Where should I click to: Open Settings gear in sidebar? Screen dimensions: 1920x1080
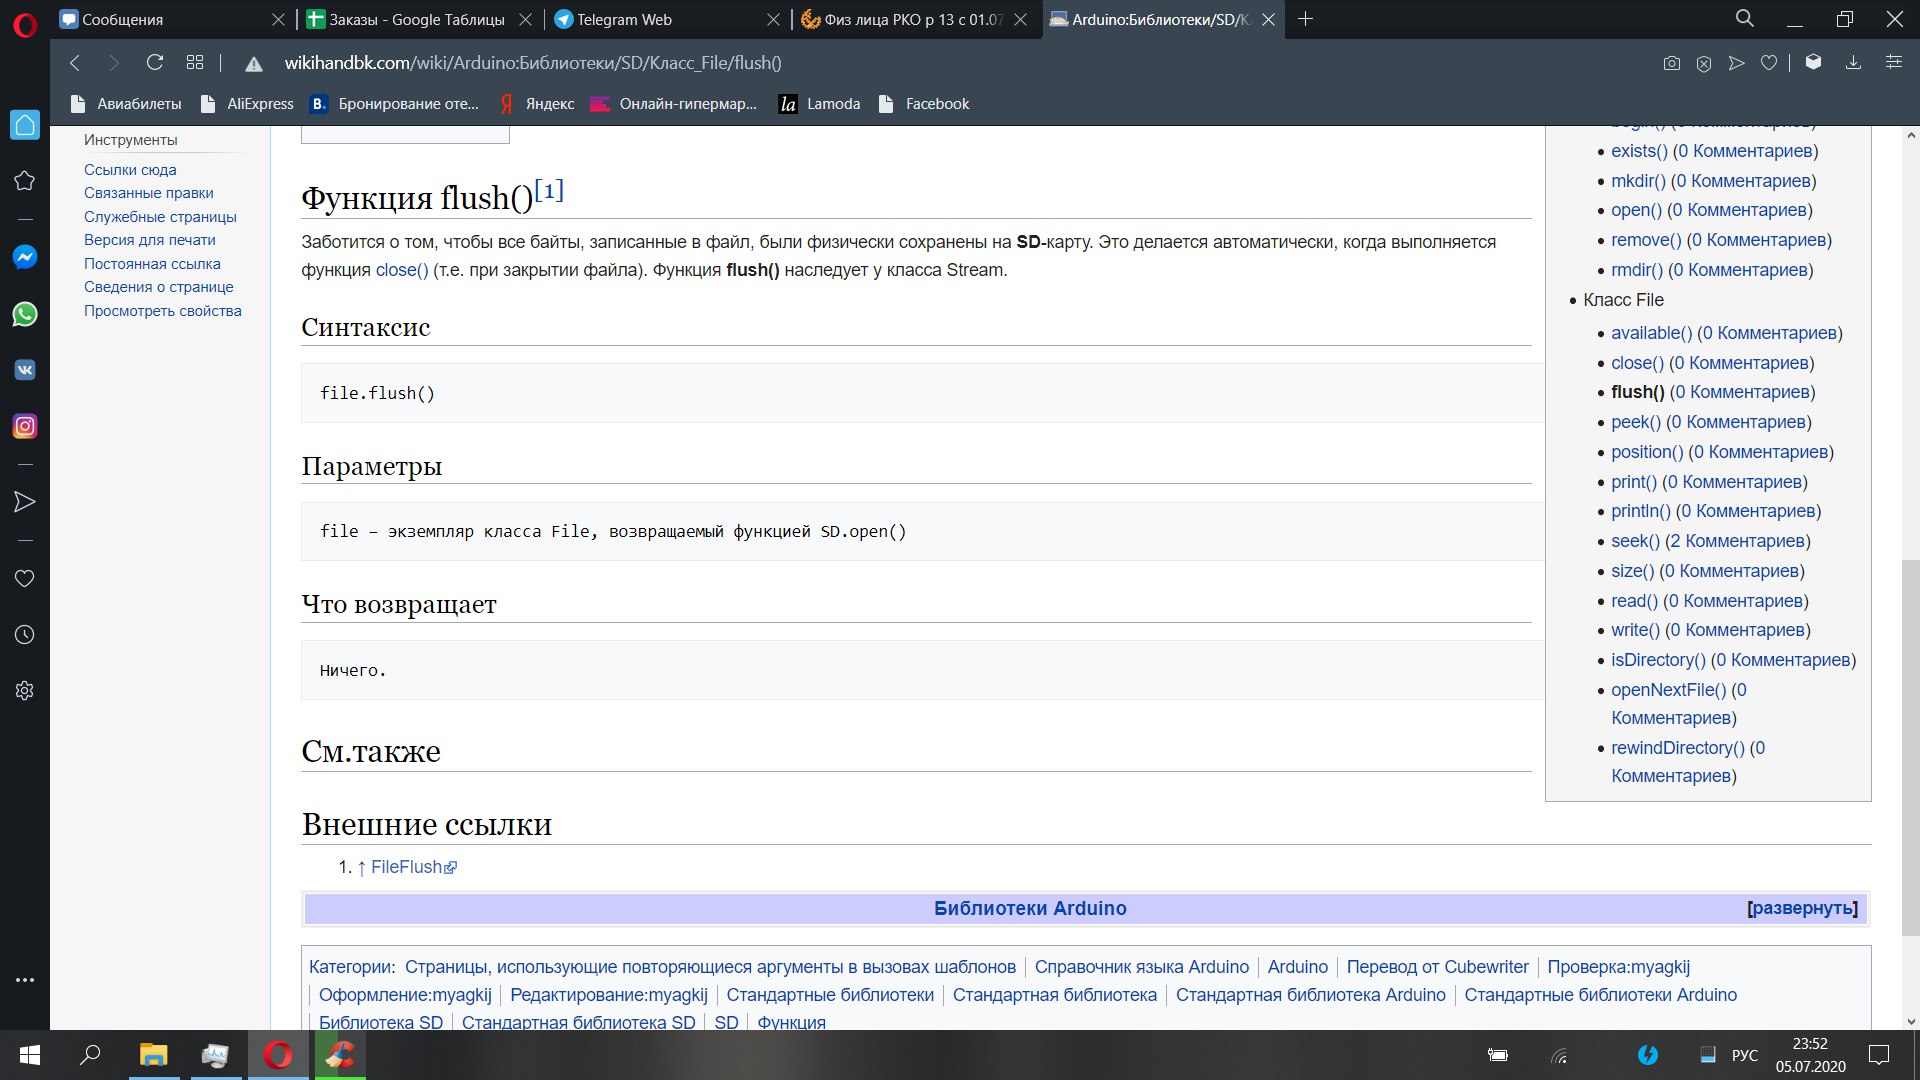click(25, 691)
